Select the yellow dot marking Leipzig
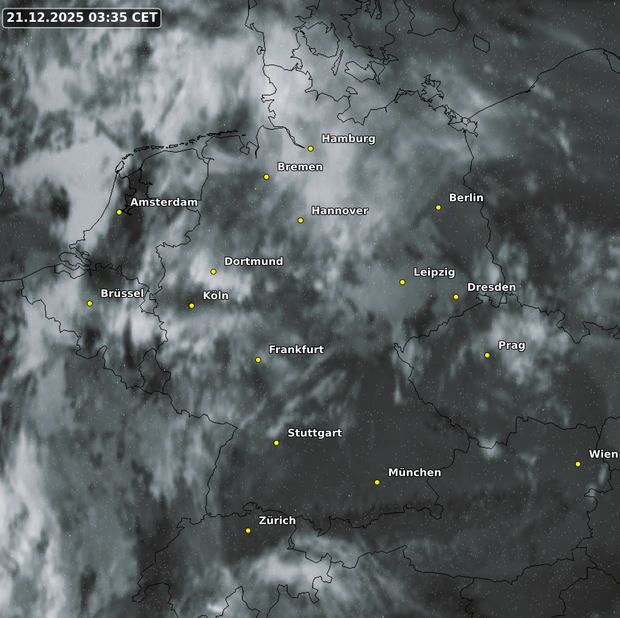Screen dimensions: 620x618 [x=403, y=282]
